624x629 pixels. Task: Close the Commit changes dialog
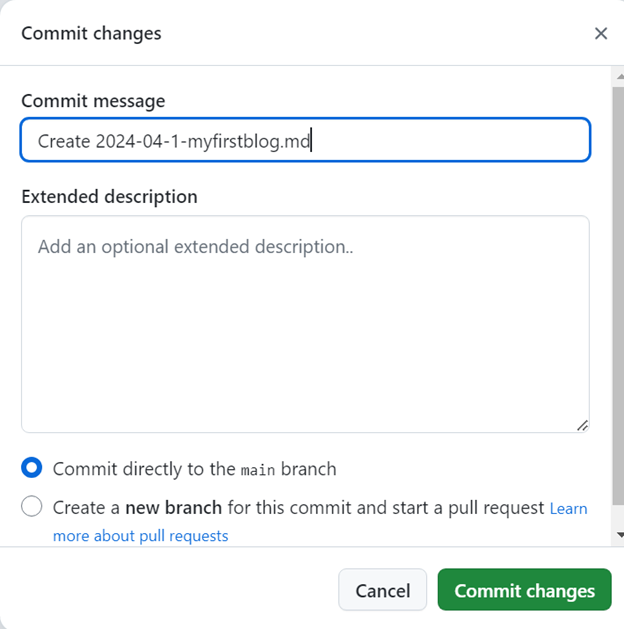coord(601,34)
